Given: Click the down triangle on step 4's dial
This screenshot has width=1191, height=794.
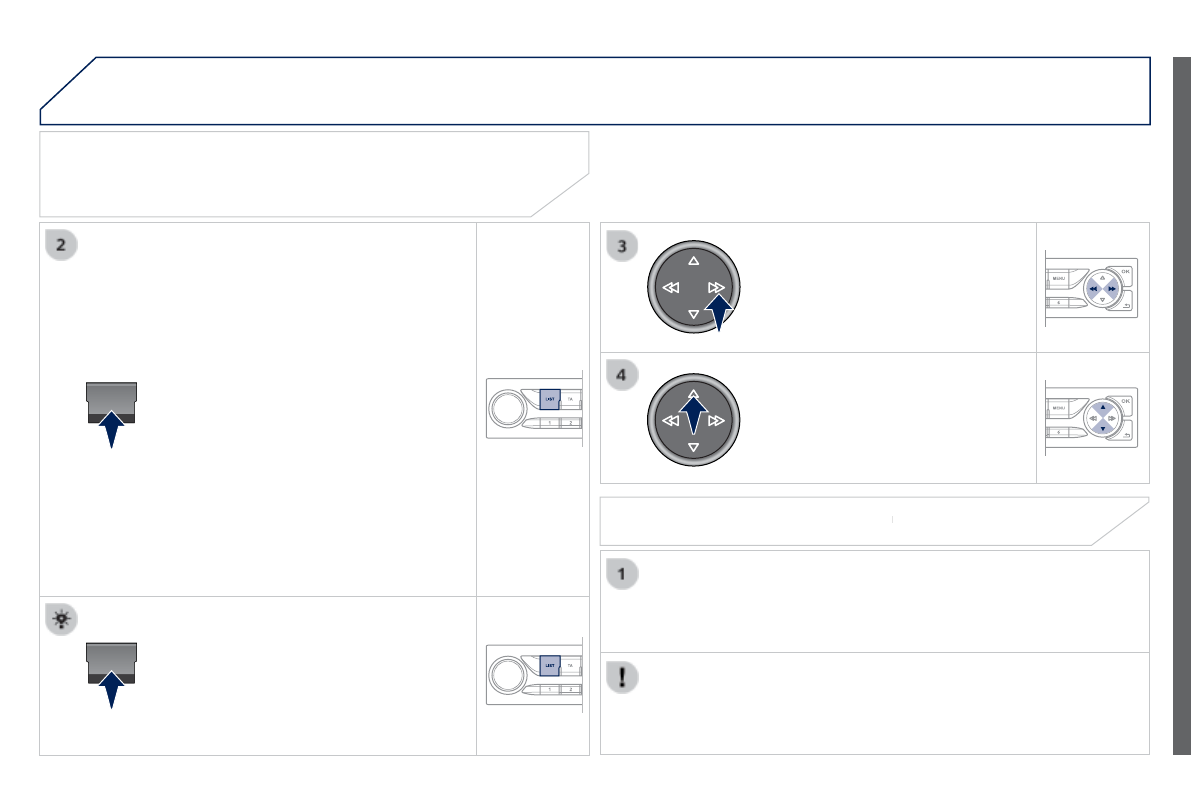Looking at the screenshot, I should click(x=693, y=448).
